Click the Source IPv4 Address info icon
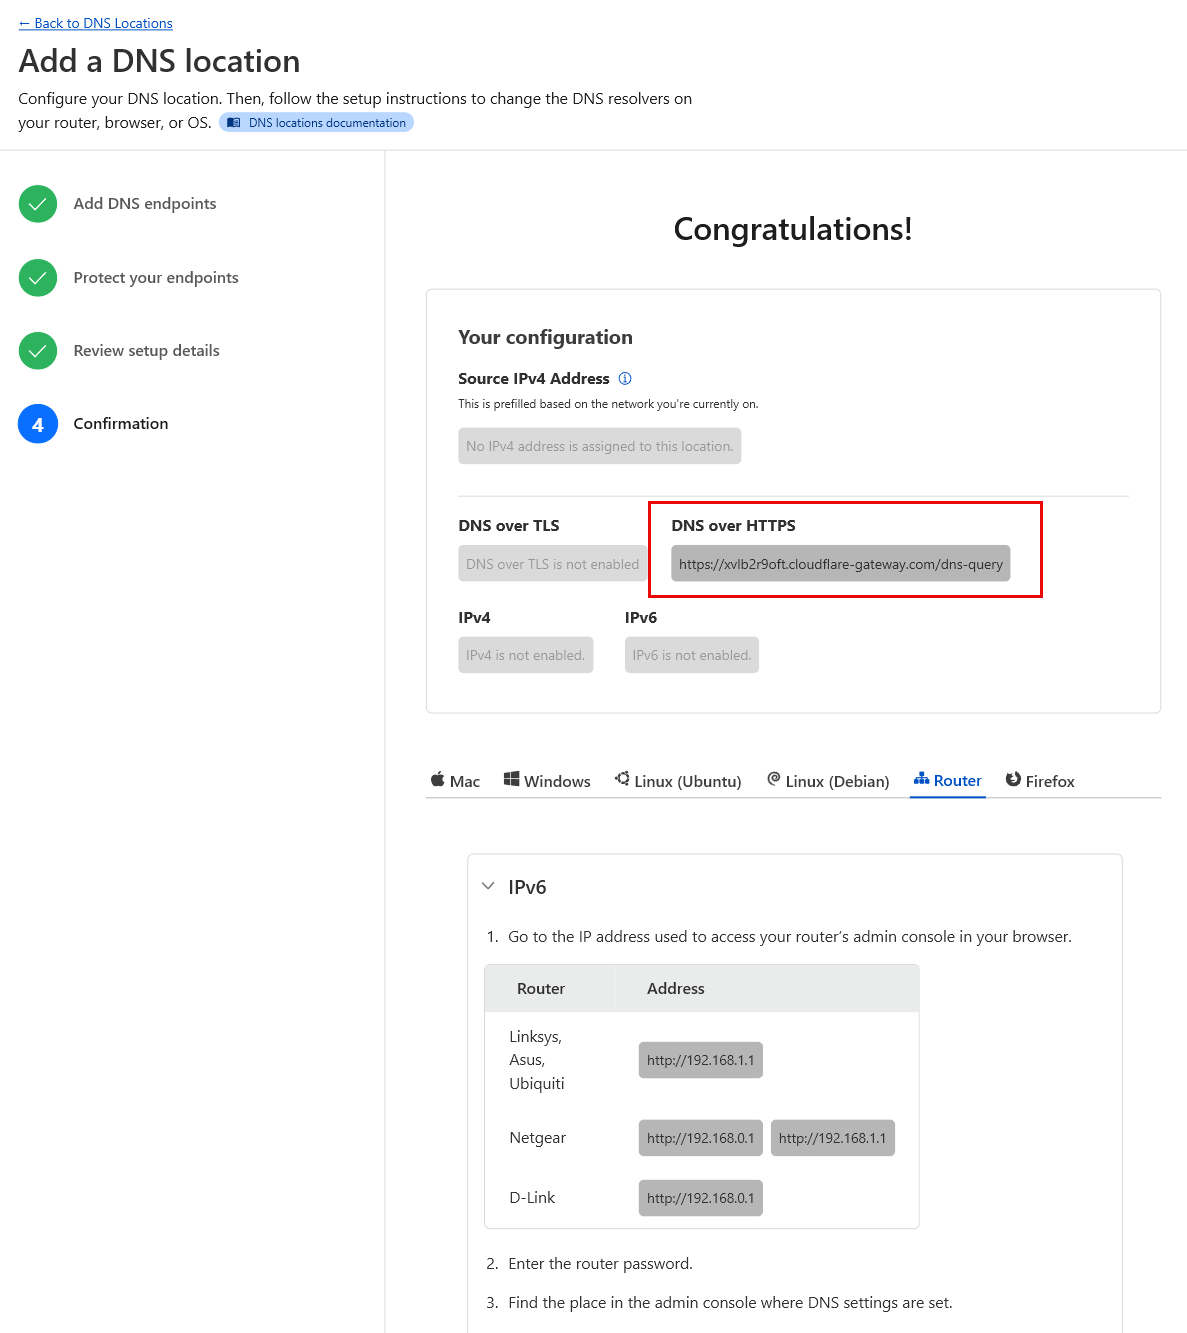The height and width of the screenshot is (1333, 1187). coord(625,379)
